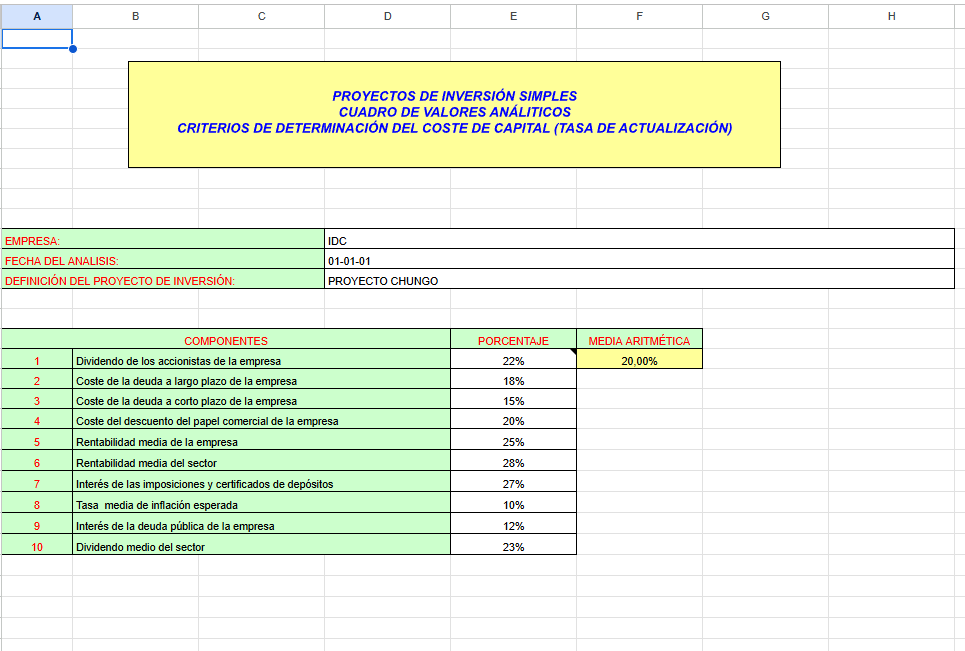Select the PROYECTO CHUNGO cell
The width and height of the screenshot is (965, 651).
tap(639, 281)
